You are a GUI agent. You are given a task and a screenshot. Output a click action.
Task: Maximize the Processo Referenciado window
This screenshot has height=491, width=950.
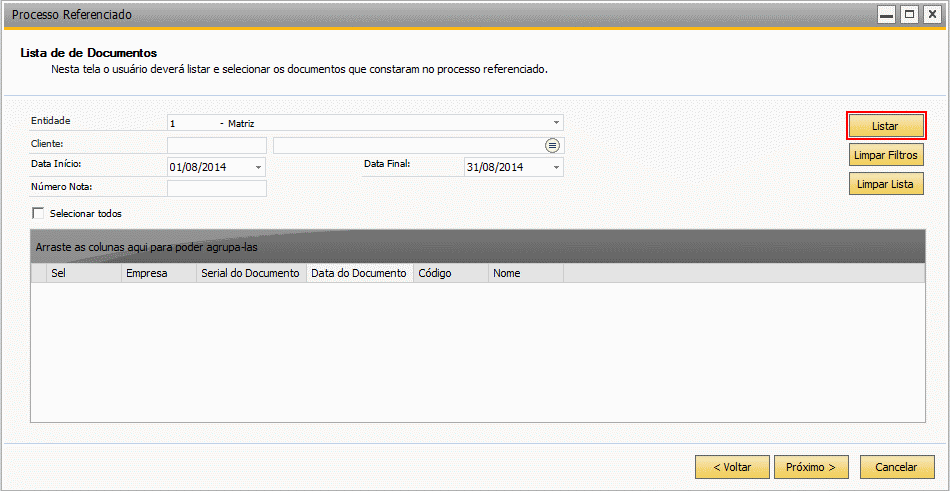(x=909, y=15)
